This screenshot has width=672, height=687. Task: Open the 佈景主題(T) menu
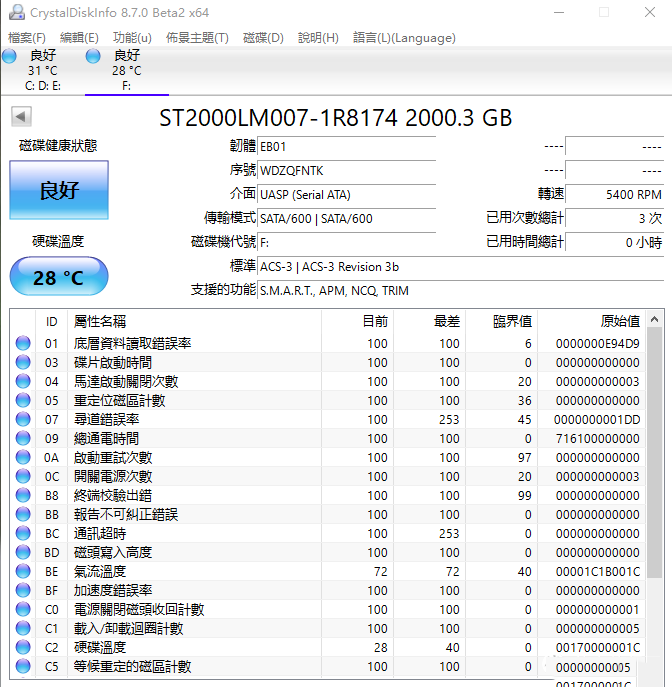click(x=197, y=38)
